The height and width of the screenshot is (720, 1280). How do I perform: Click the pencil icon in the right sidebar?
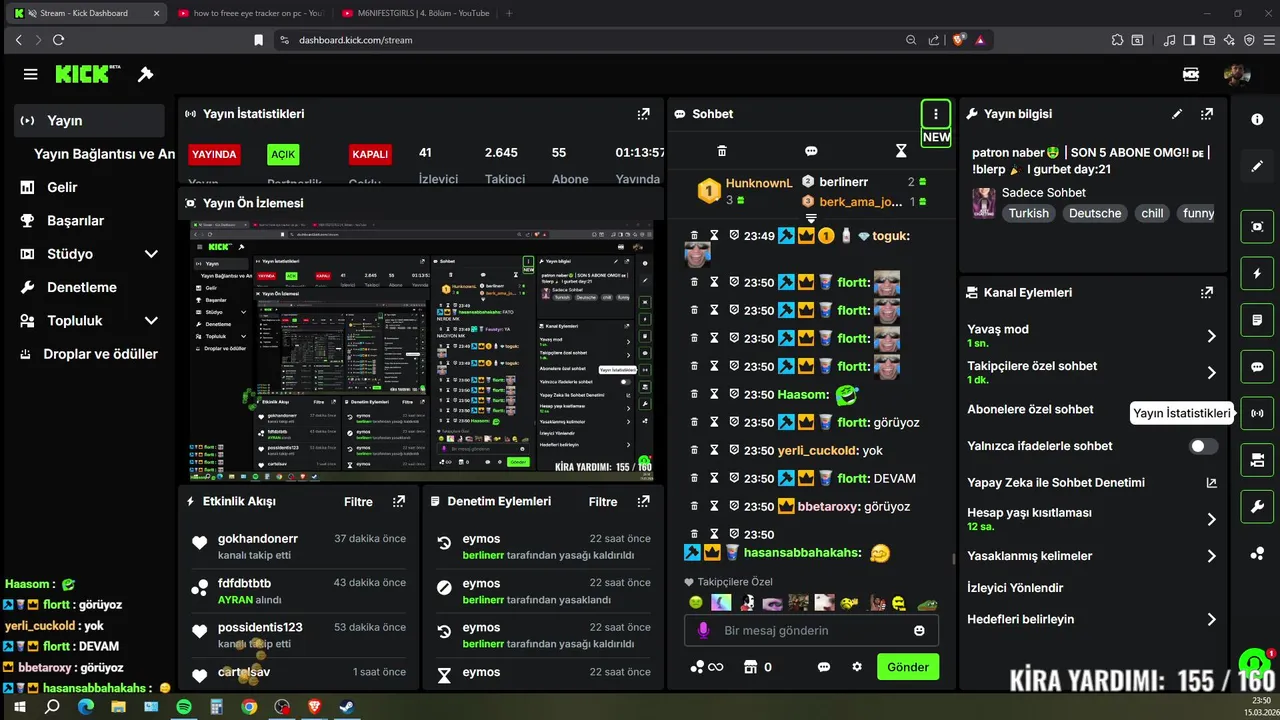1257,166
